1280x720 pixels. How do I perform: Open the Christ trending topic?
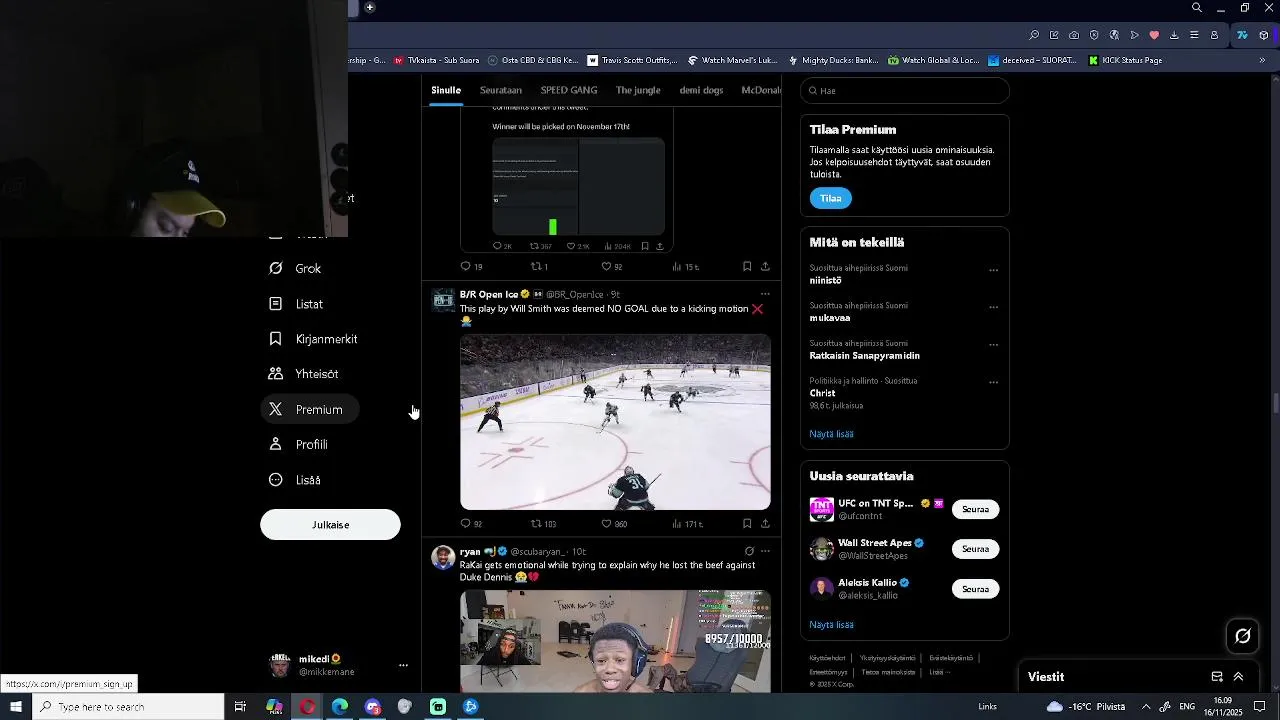pos(822,393)
